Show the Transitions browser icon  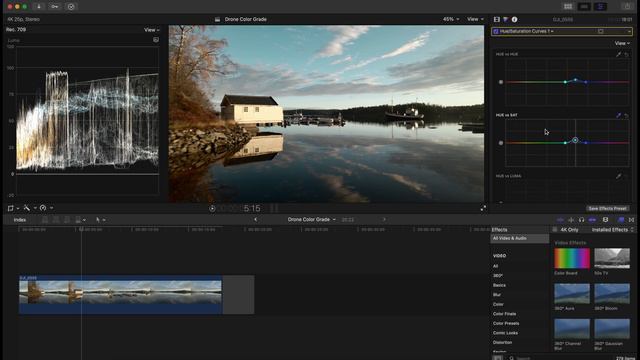pos(631,220)
